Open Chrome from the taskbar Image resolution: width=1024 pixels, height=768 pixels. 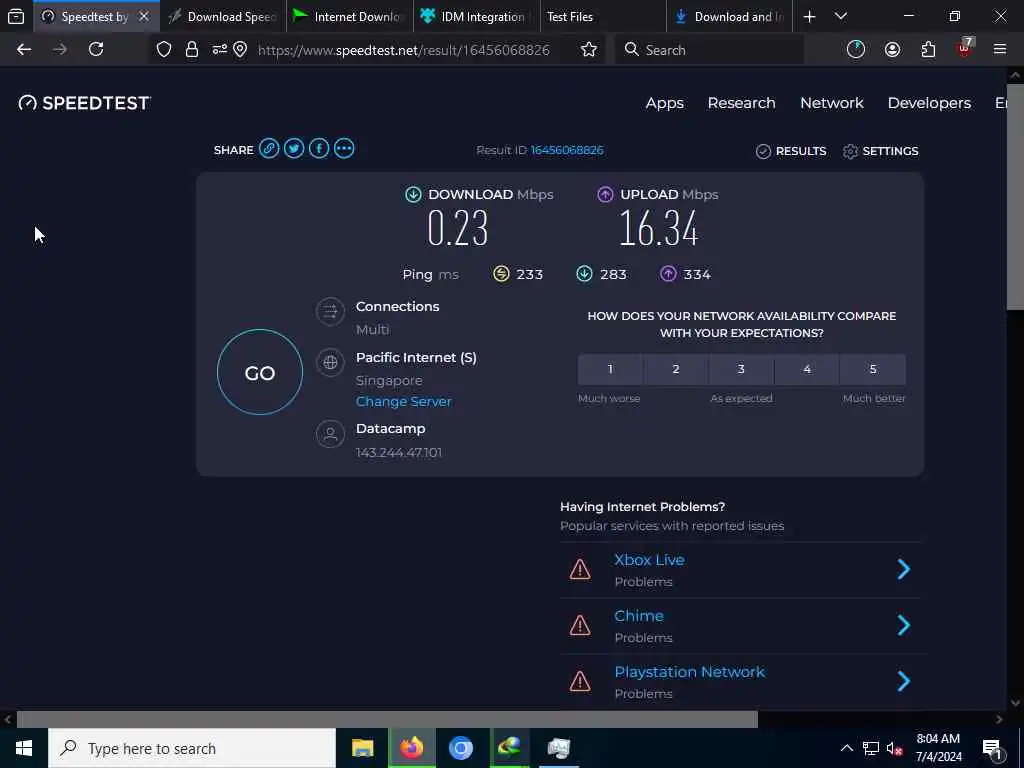460,748
